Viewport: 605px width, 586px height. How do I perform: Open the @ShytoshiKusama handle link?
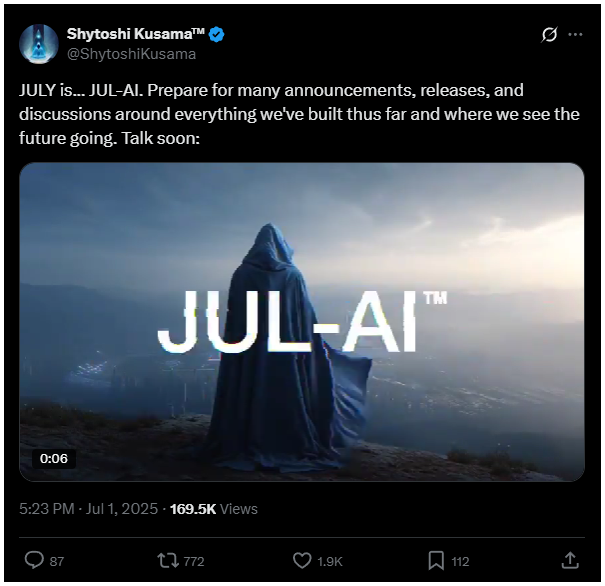tap(131, 54)
